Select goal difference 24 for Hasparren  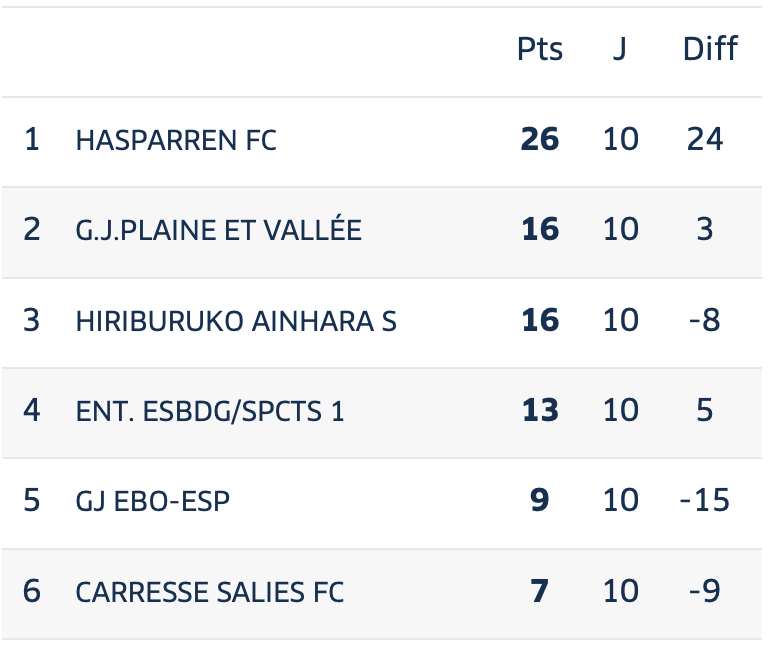705,139
